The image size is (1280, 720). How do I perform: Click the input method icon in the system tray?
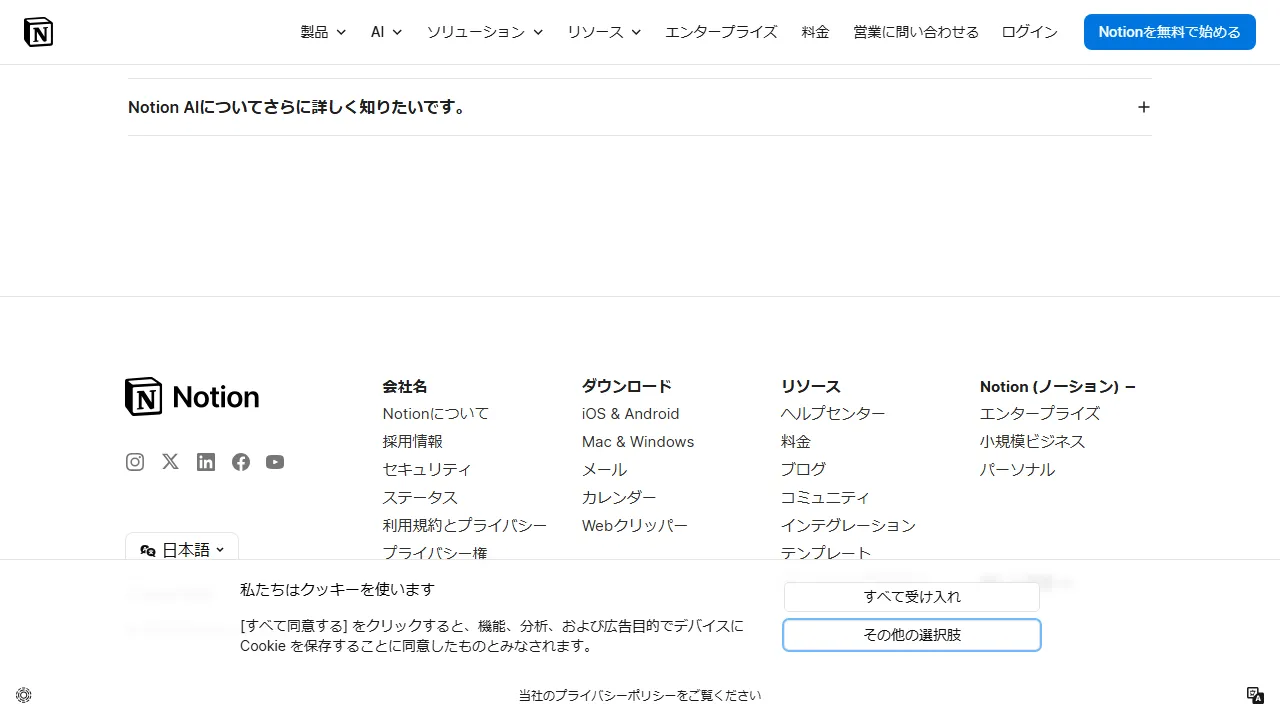tap(1254, 694)
